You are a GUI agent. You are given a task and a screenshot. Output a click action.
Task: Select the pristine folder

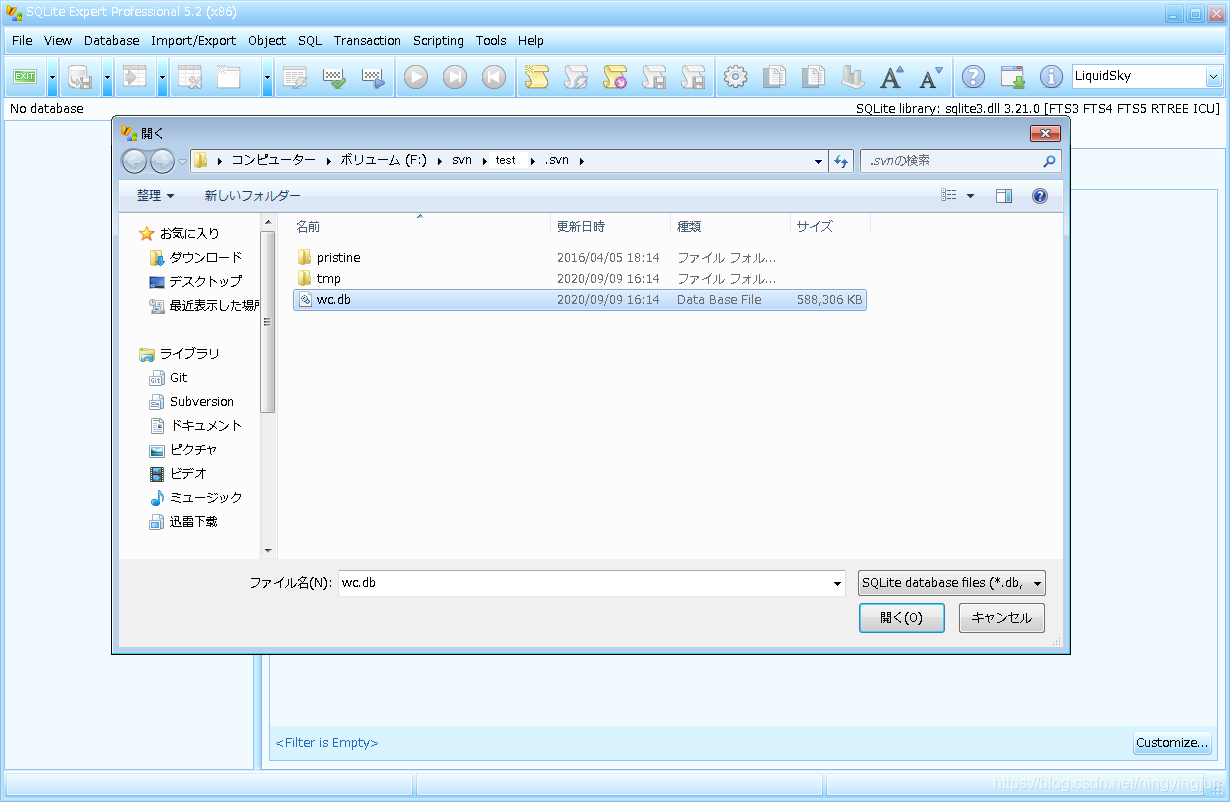pyautogui.click(x=580, y=258)
